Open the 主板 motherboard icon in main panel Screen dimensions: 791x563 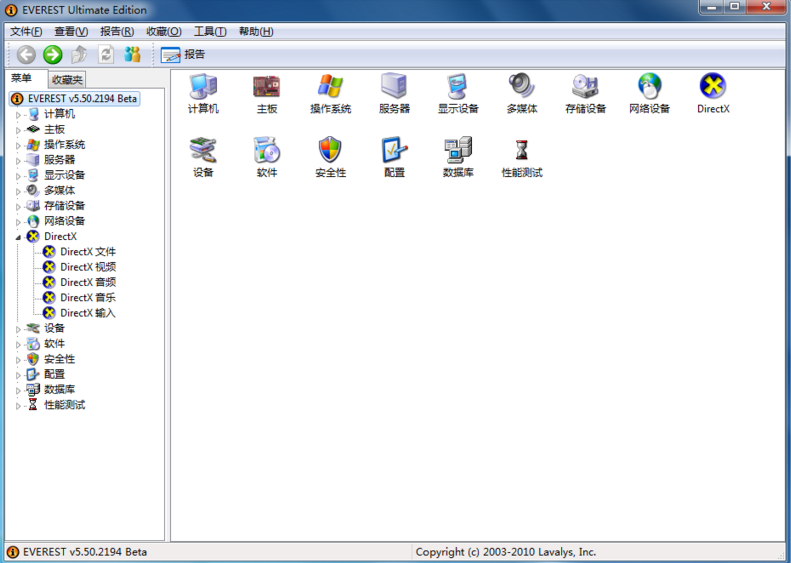266,94
